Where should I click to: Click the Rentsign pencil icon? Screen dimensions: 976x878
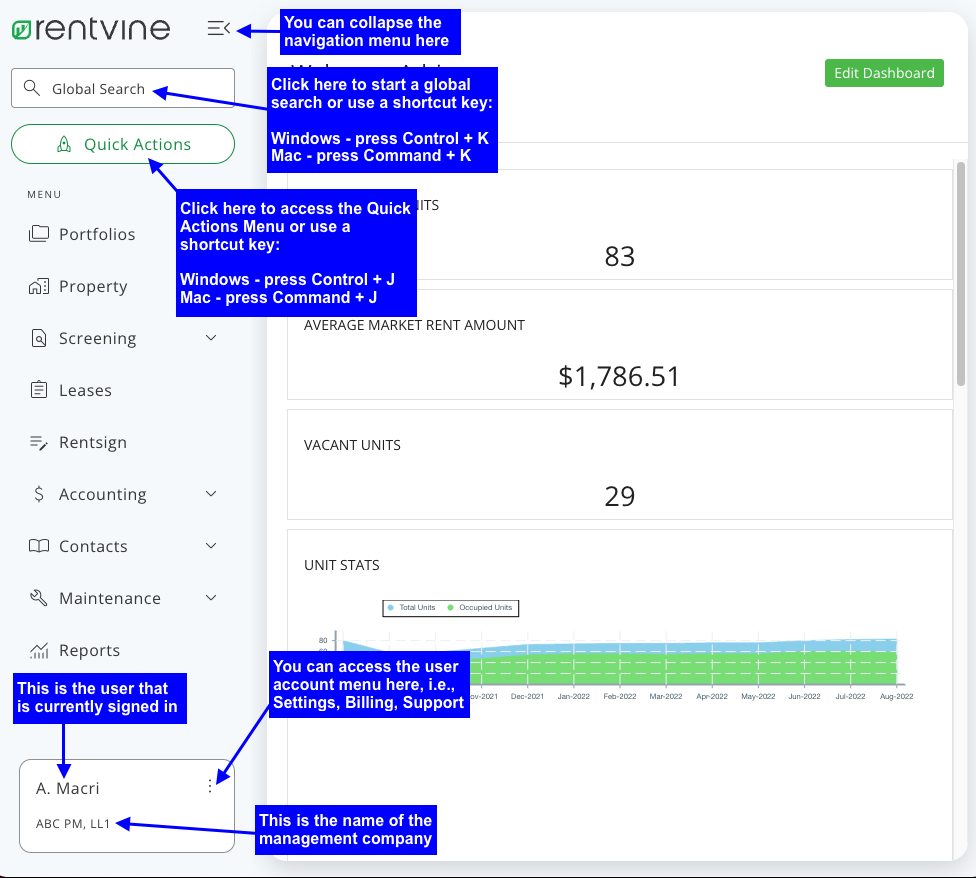(x=39, y=442)
